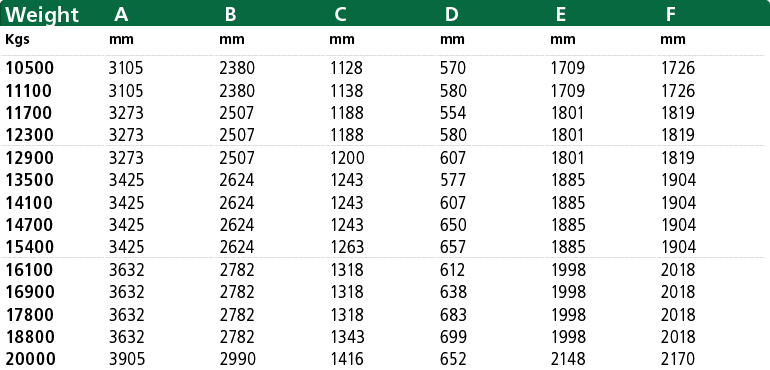Click value 1200 in column C

(x=347, y=158)
